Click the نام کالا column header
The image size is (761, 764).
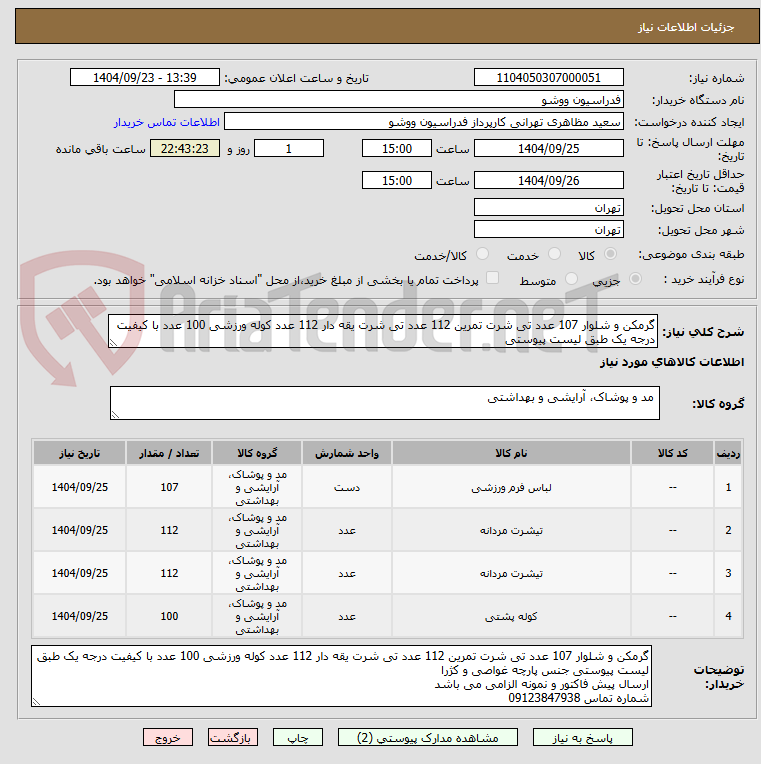coord(511,453)
